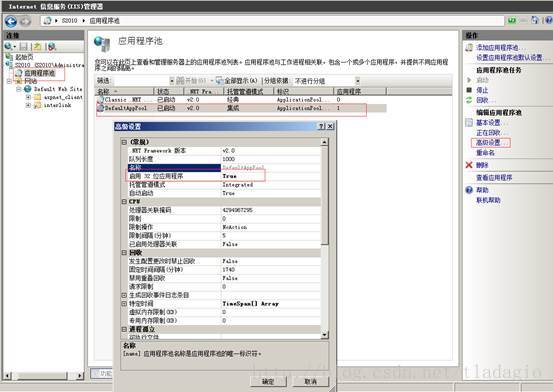Click the Forward navigation arrow
Viewport: 553px width, 392px height.
tap(25, 22)
